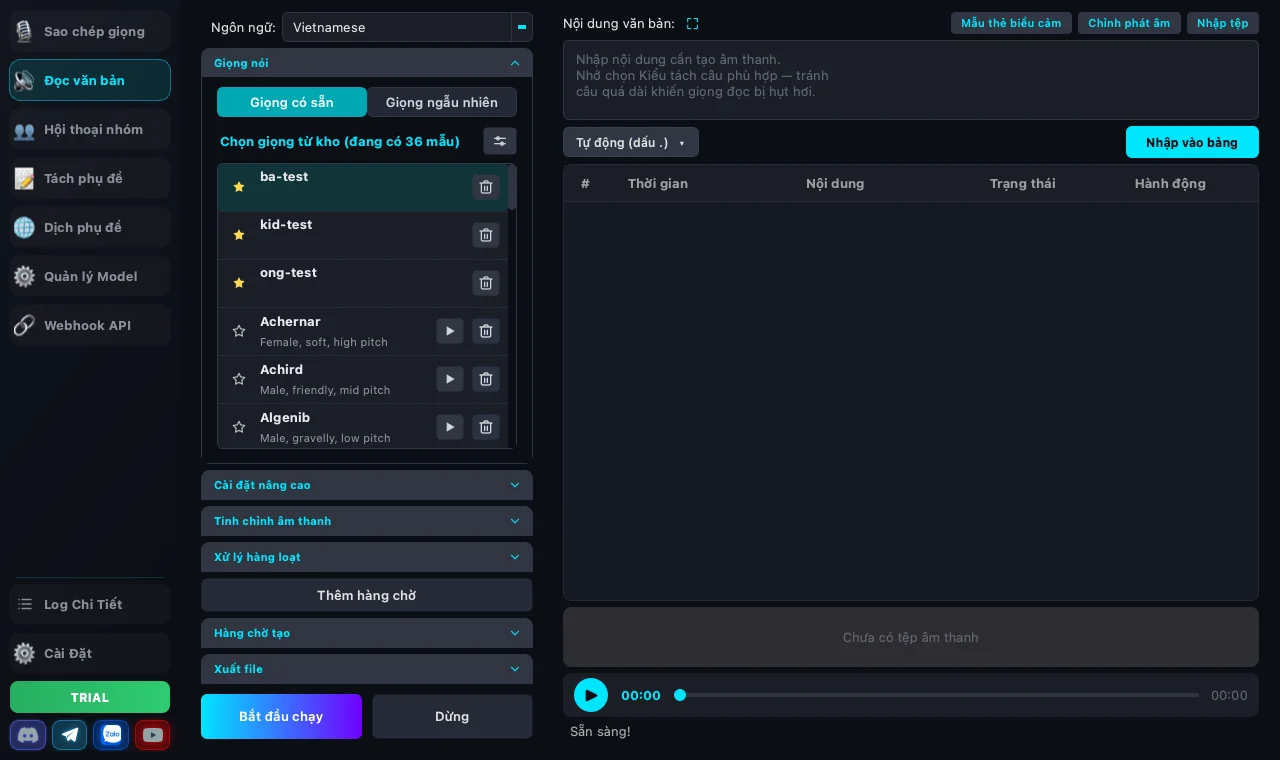
Task: Open Webhook API page
Action: point(90,325)
